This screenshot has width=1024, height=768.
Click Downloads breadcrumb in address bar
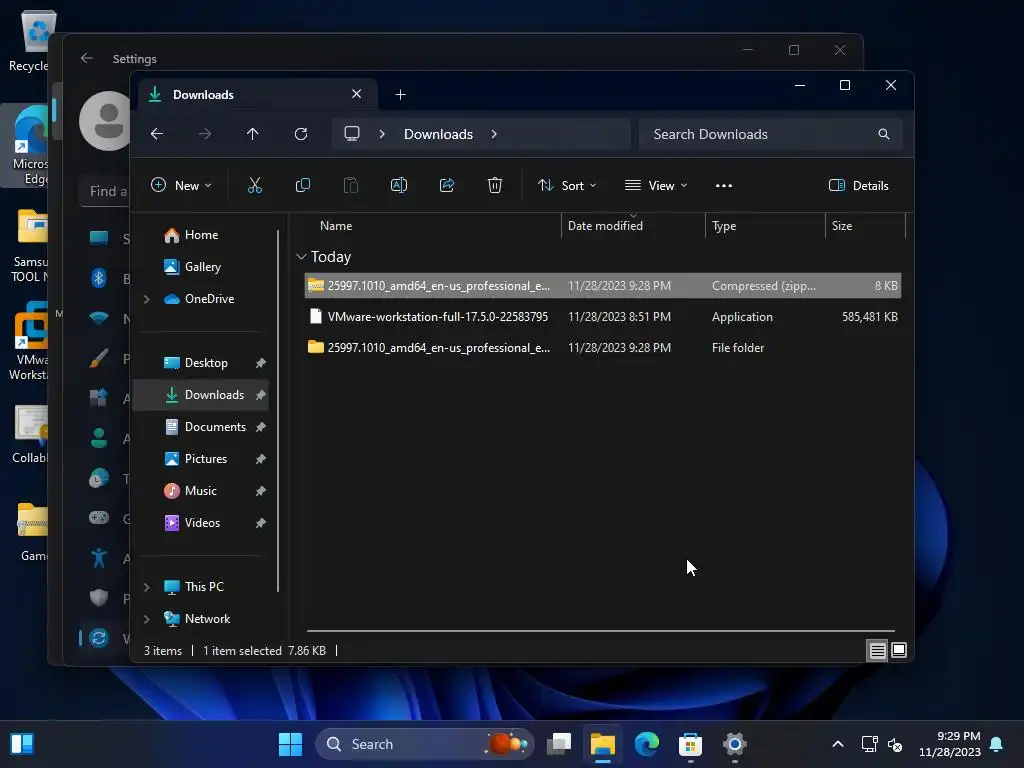[438, 134]
